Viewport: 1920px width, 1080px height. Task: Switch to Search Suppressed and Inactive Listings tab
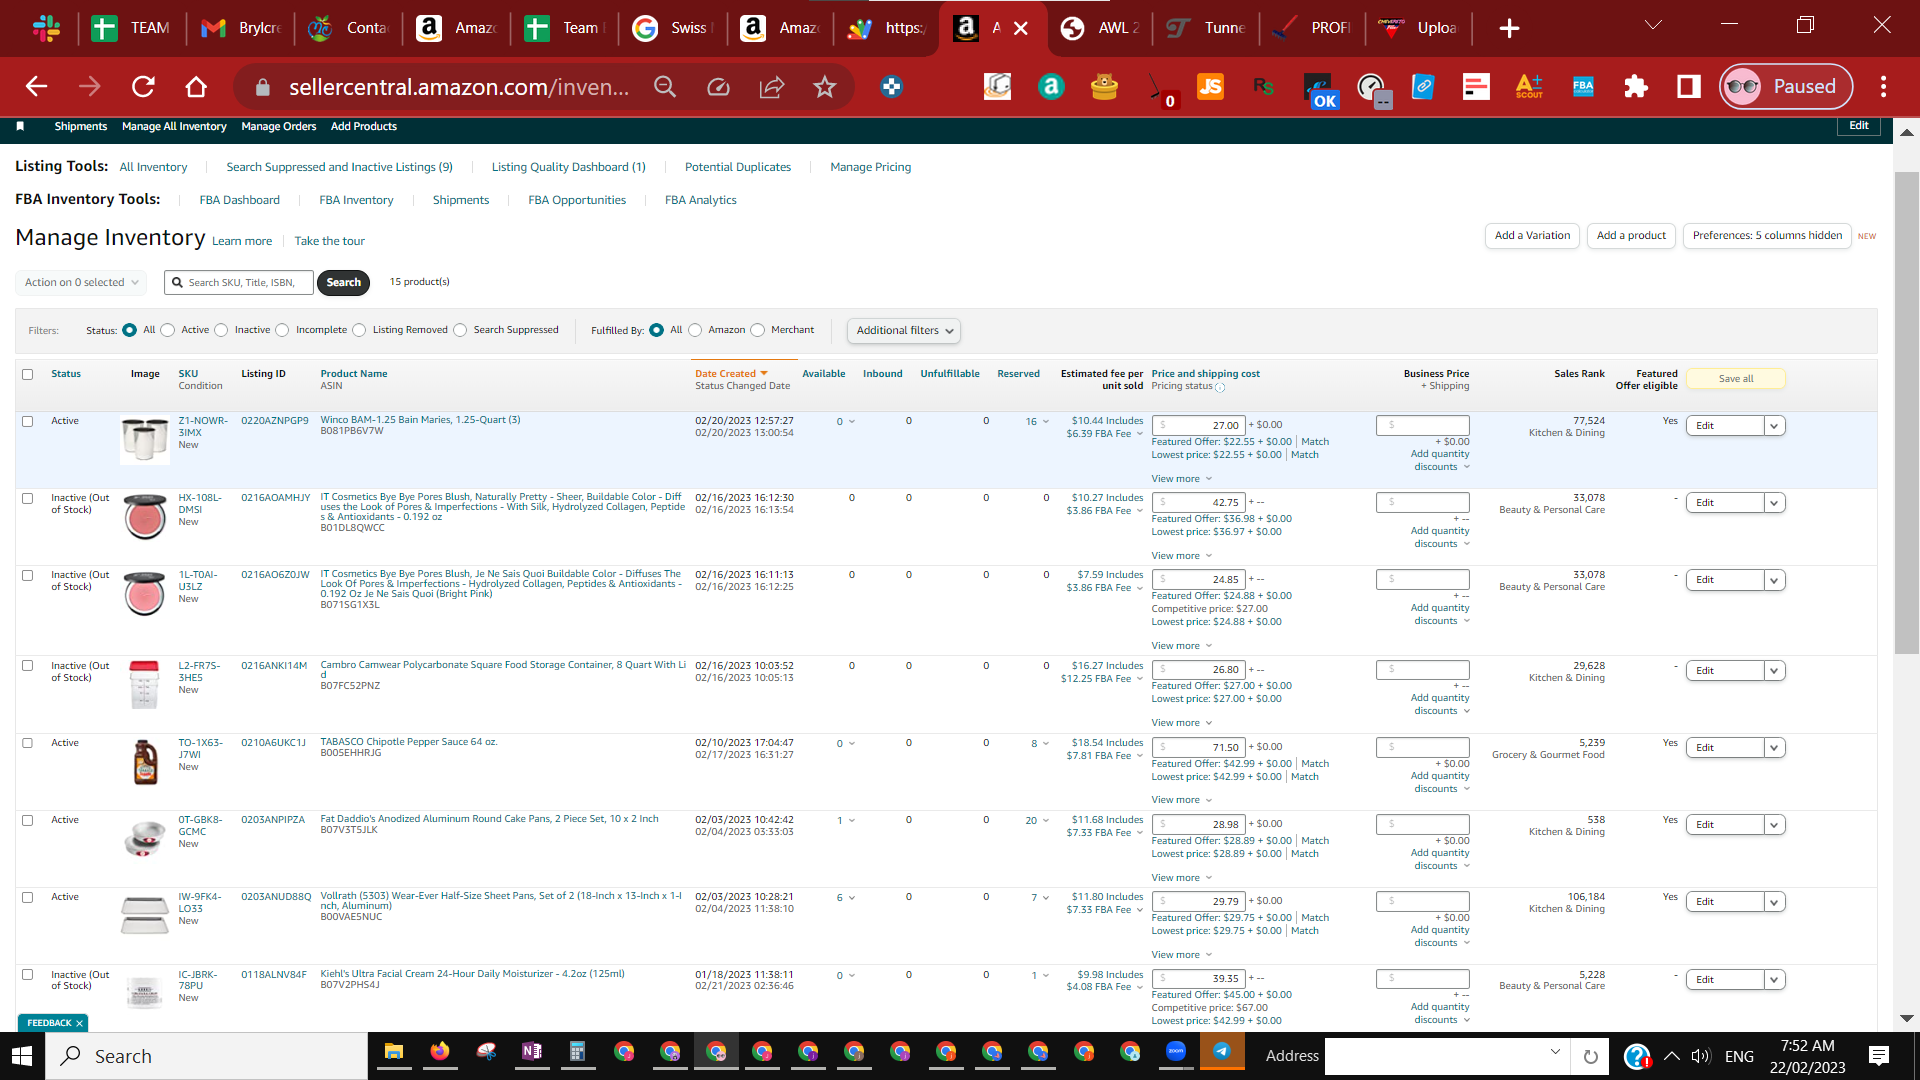point(339,167)
